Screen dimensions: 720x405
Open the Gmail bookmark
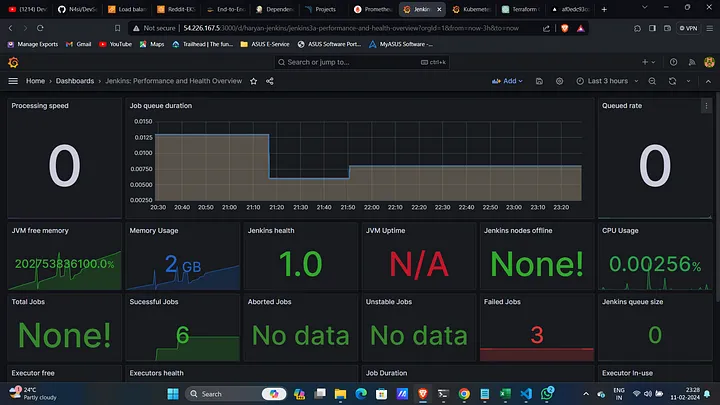[79, 44]
